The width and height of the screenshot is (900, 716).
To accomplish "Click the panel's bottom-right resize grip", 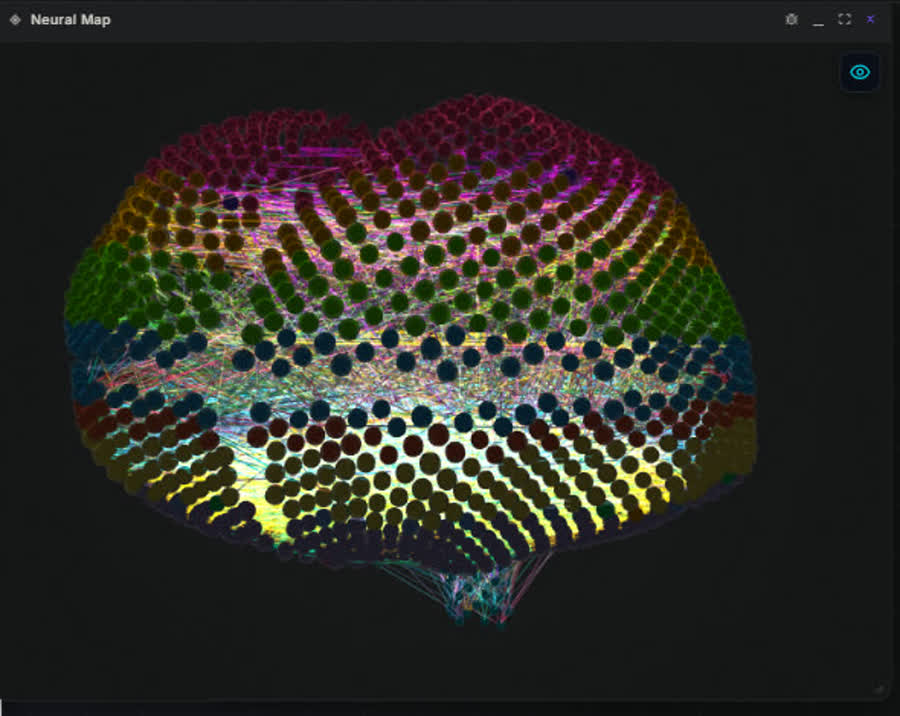I will pos(880,689).
